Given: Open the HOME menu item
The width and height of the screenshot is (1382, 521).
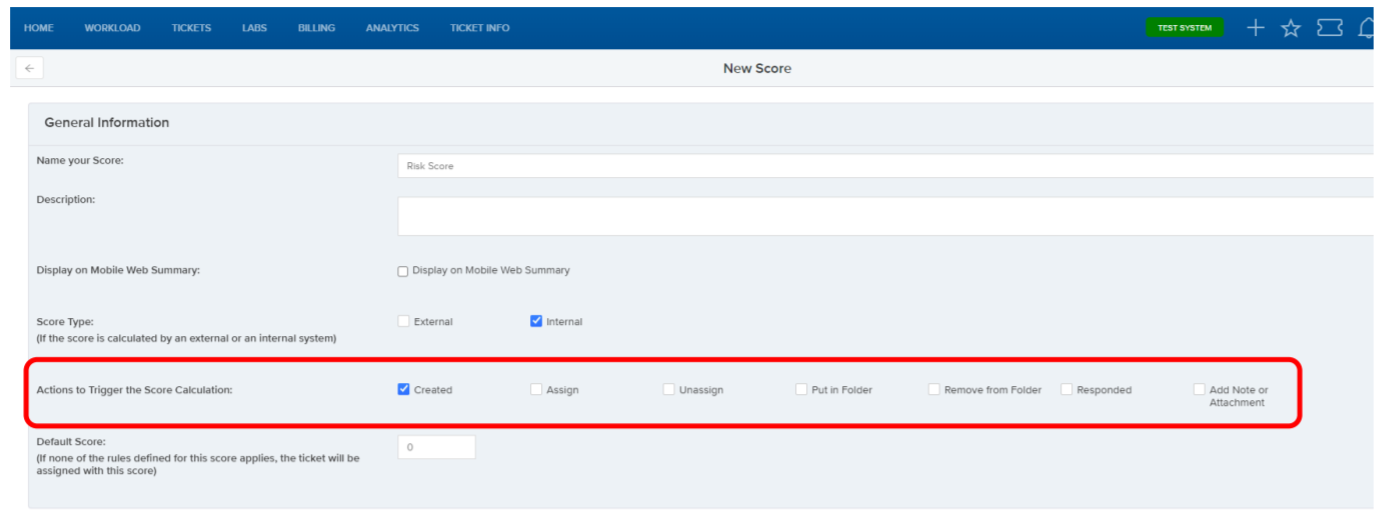Looking at the screenshot, I should point(39,28).
